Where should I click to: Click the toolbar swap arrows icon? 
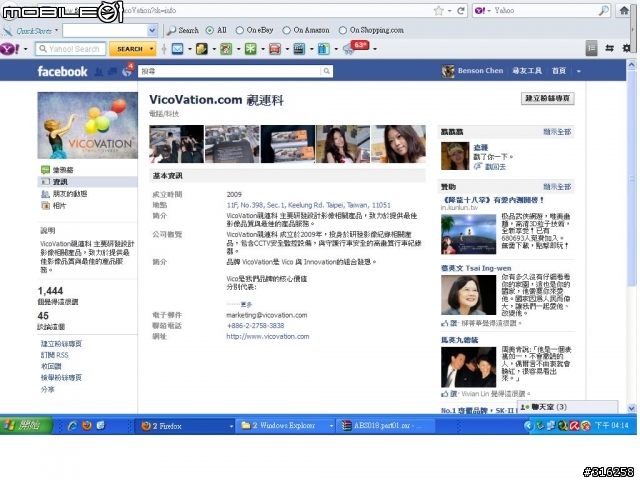610,48
